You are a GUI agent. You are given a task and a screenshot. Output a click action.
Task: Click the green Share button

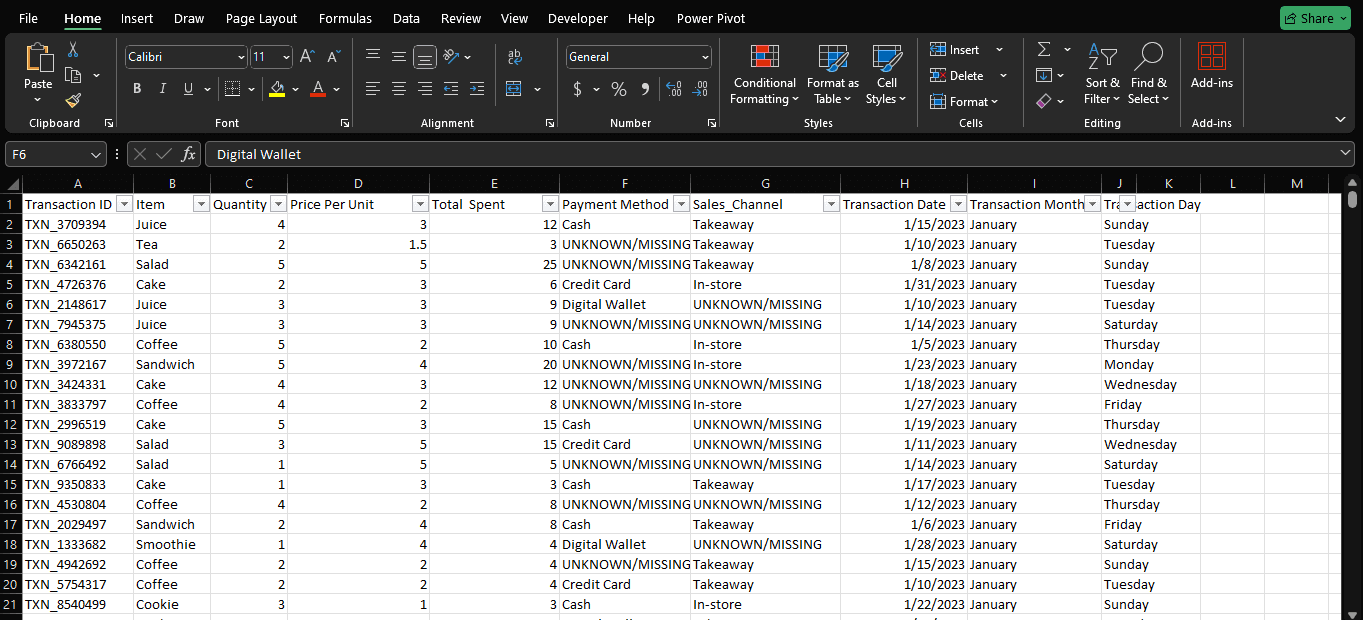1314,18
